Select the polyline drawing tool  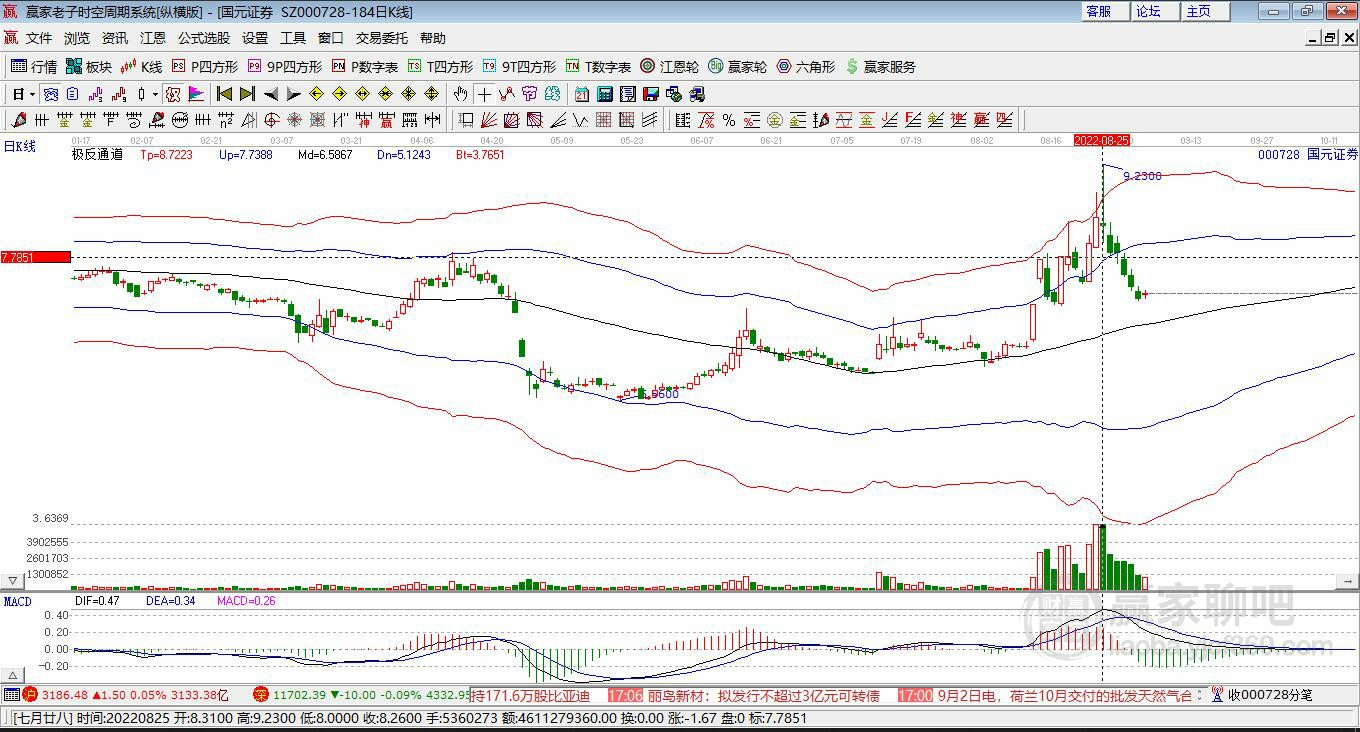click(x=507, y=94)
